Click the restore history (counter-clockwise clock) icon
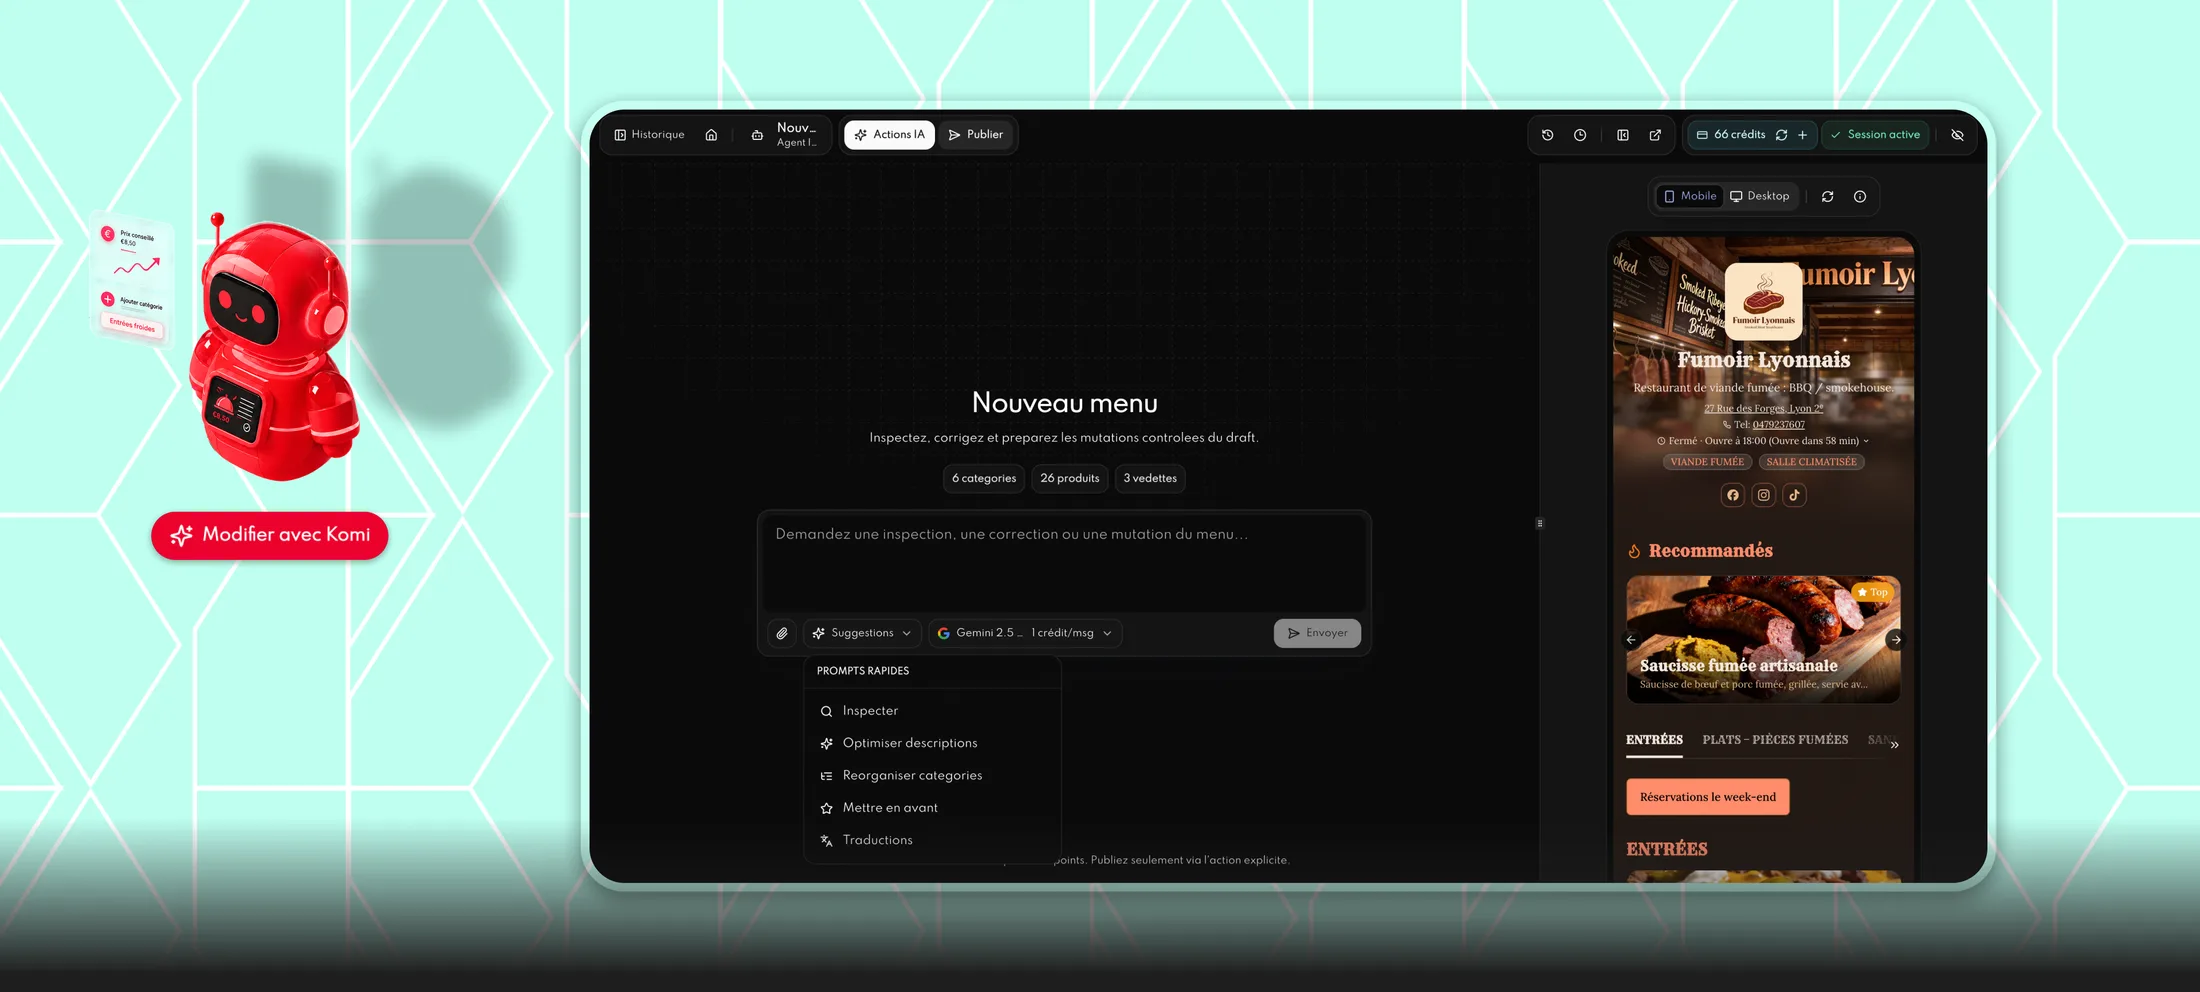The image size is (2200, 992). 1547,135
